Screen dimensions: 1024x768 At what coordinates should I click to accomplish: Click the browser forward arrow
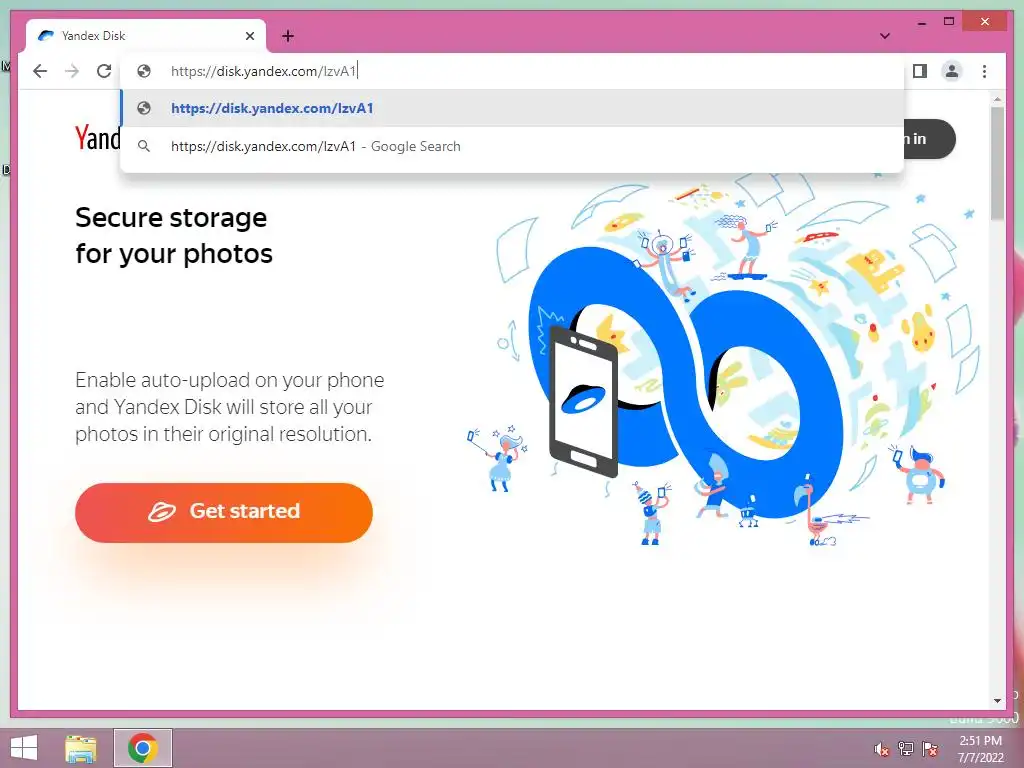[72, 71]
